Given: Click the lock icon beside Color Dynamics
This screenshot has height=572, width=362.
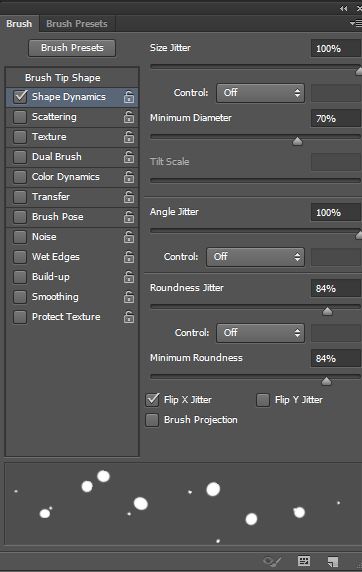Looking at the screenshot, I should click(129, 177).
